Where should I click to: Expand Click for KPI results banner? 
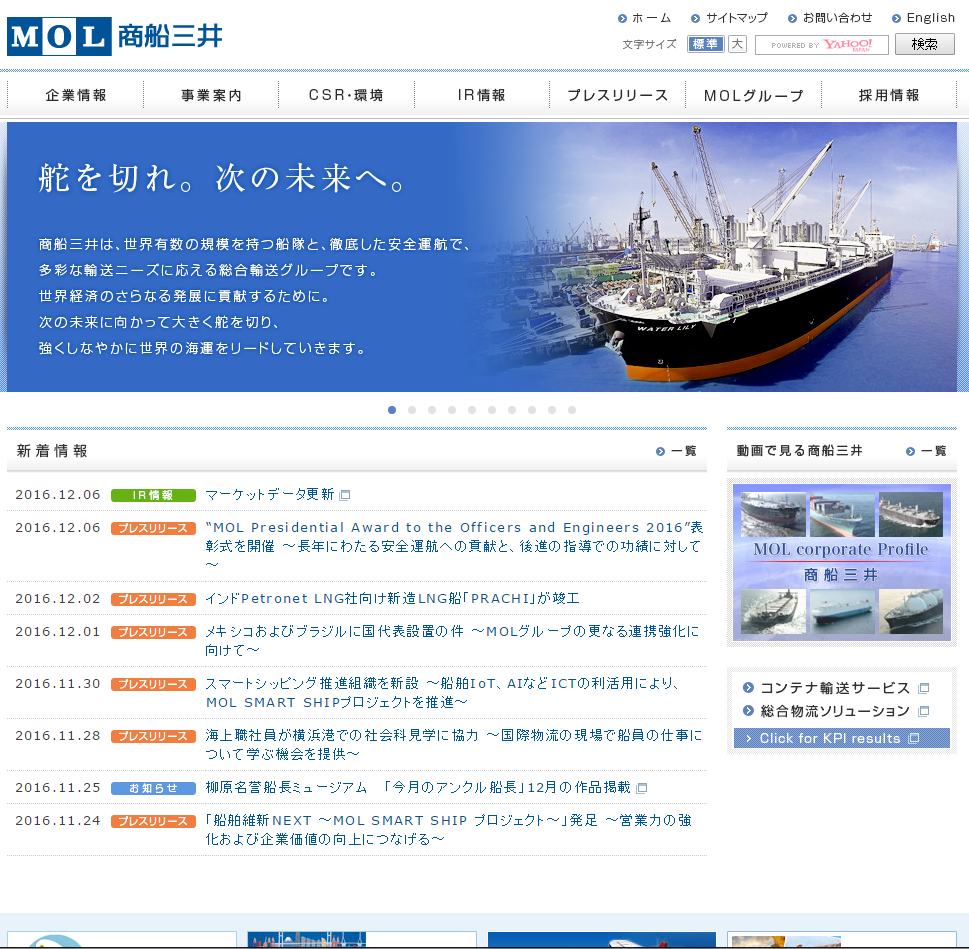pos(841,738)
